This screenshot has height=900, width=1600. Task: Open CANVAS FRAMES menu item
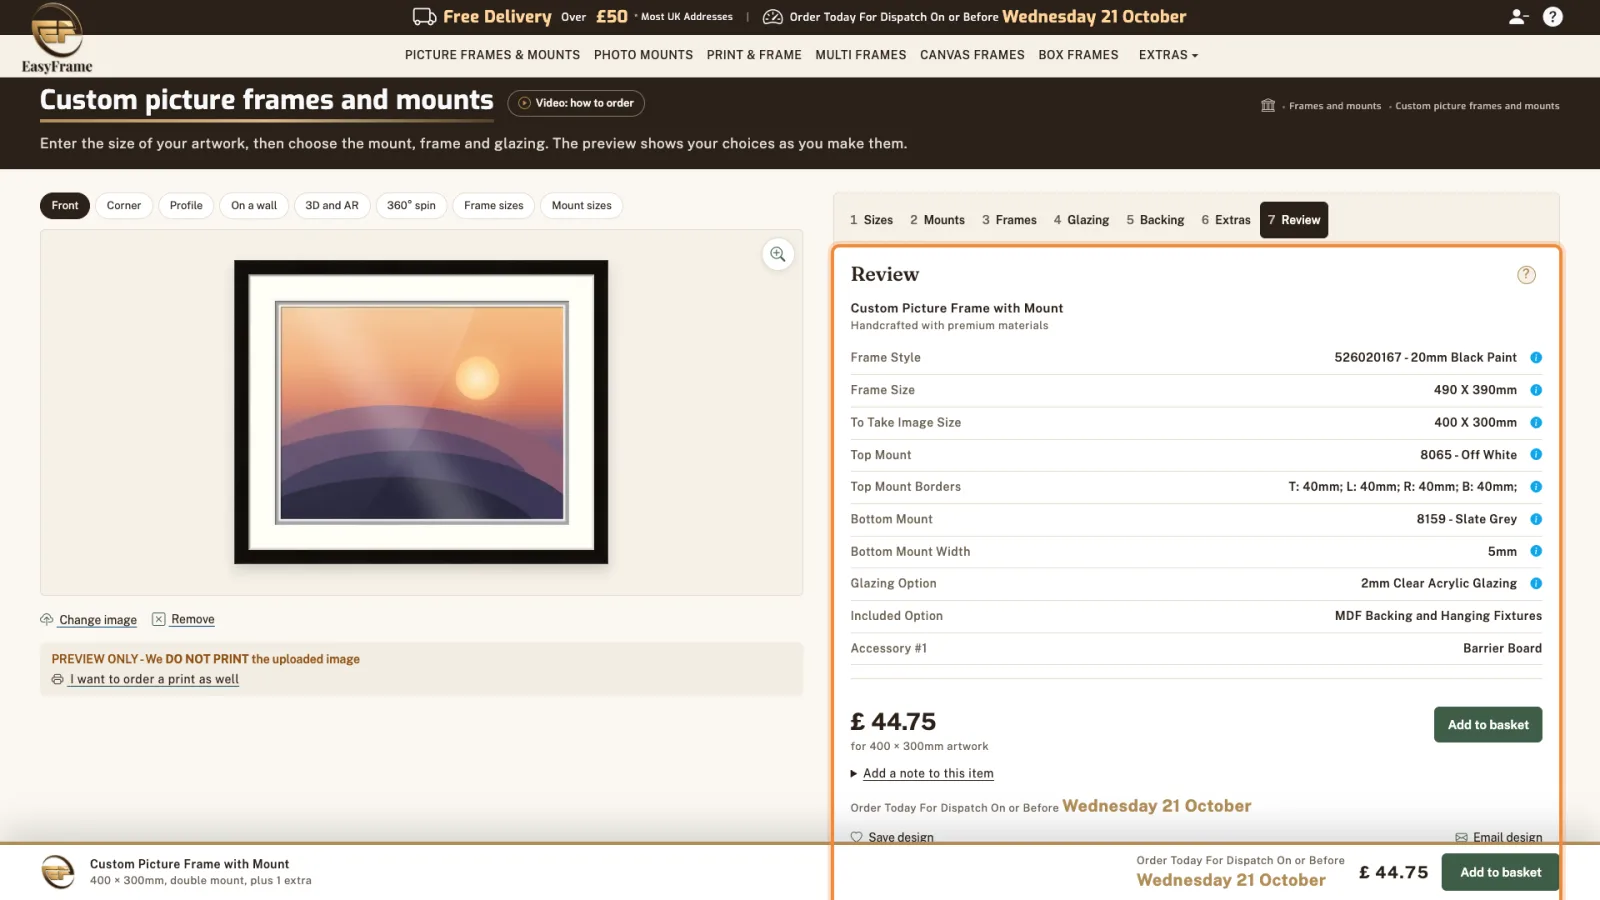pyautogui.click(x=972, y=55)
